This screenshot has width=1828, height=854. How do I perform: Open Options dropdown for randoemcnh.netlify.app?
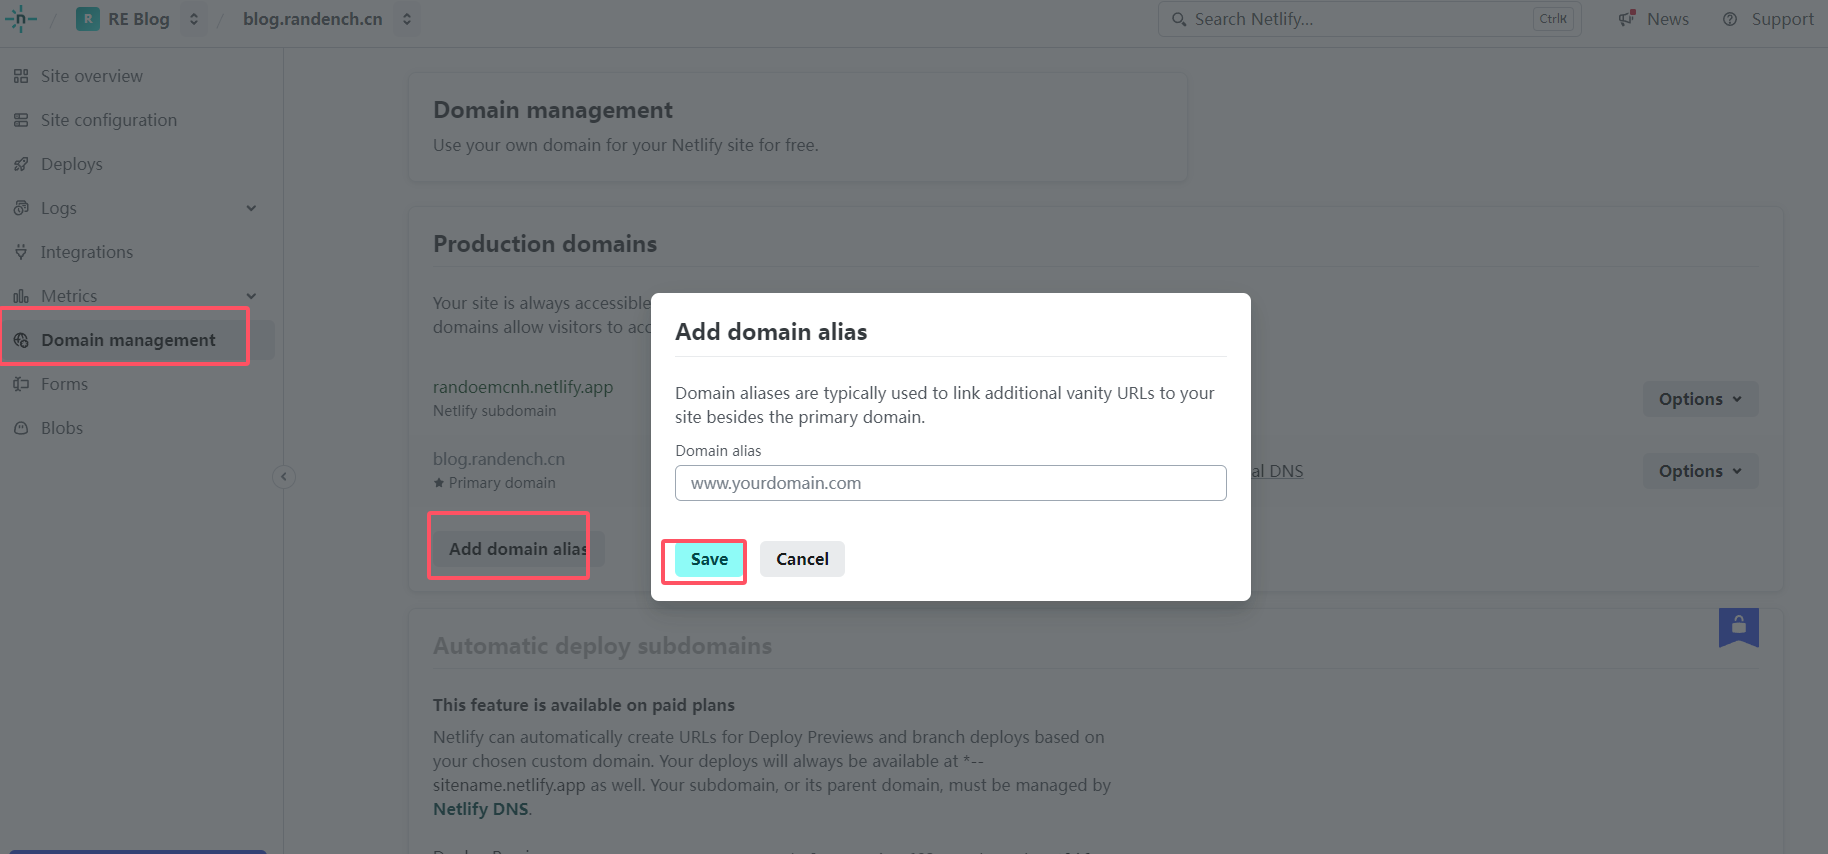tap(1700, 399)
